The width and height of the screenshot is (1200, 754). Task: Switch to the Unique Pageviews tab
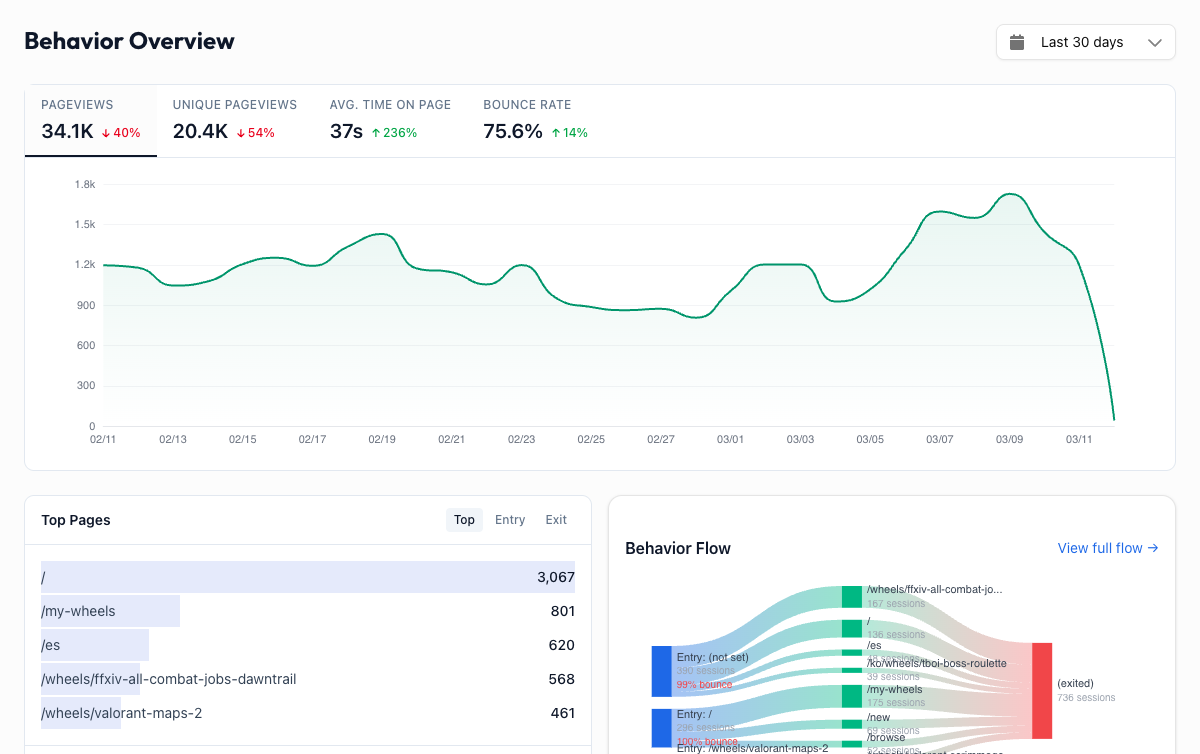click(235, 120)
